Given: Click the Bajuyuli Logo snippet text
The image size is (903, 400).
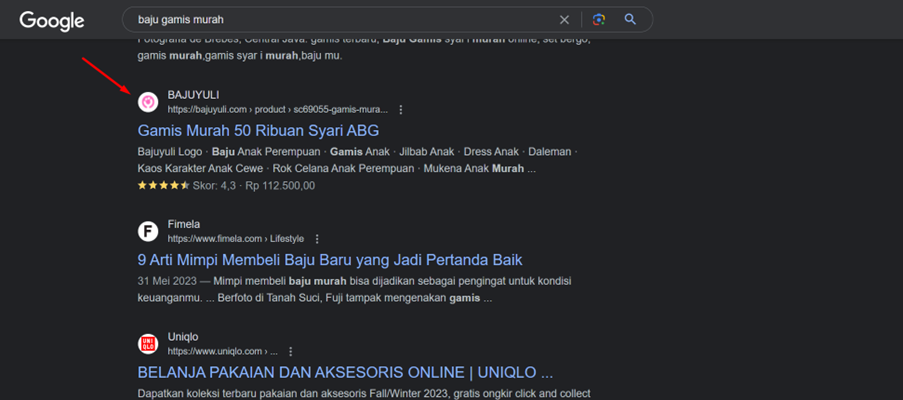Looking at the screenshot, I should 170,152.
